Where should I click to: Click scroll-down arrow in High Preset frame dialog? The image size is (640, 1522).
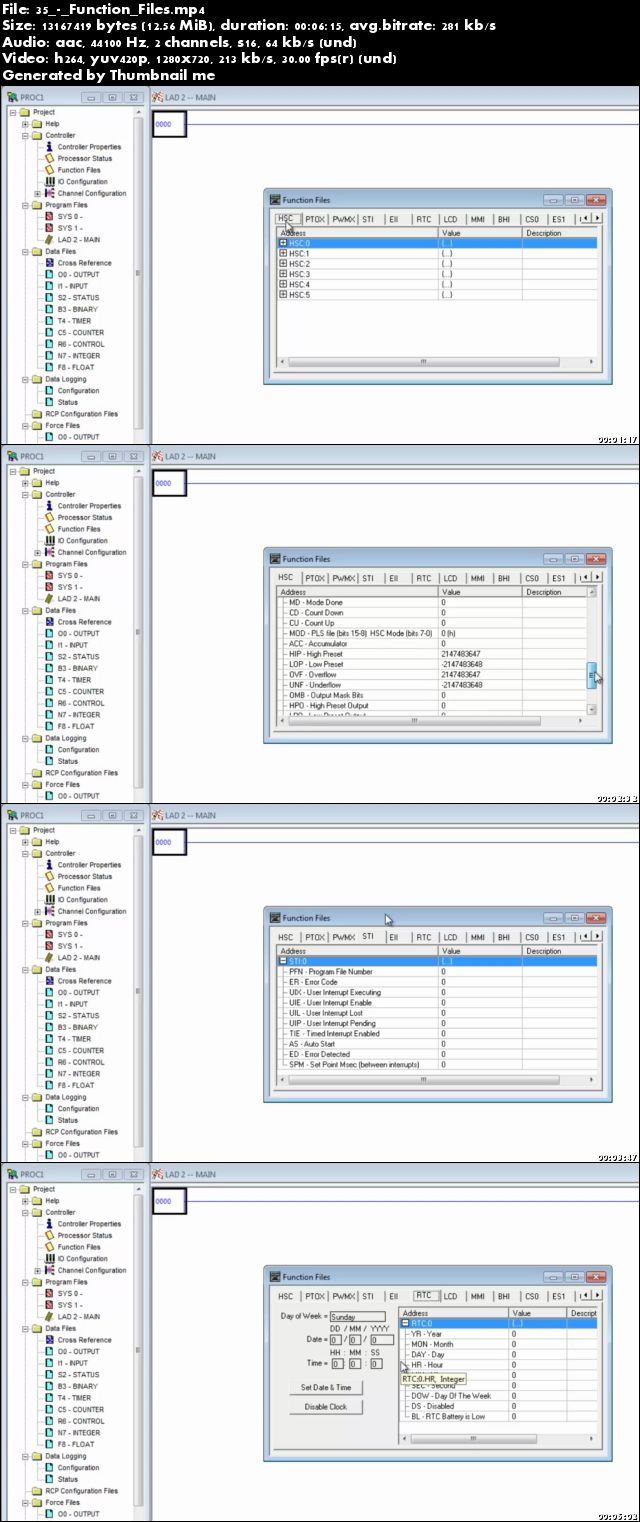[591, 709]
